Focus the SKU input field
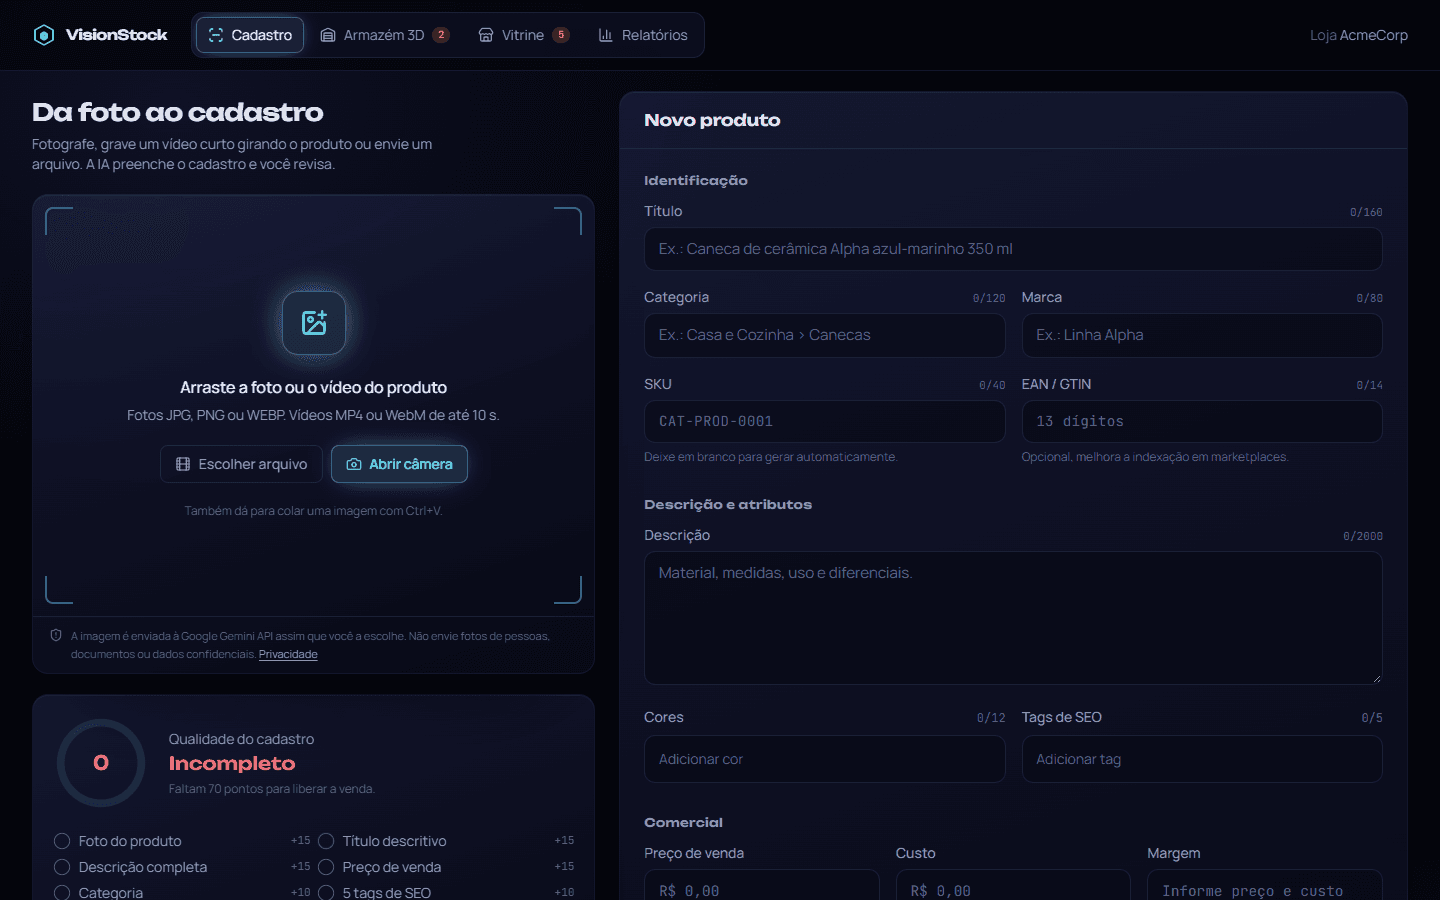The width and height of the screenshot is (1440, 900). pos(825,422)
